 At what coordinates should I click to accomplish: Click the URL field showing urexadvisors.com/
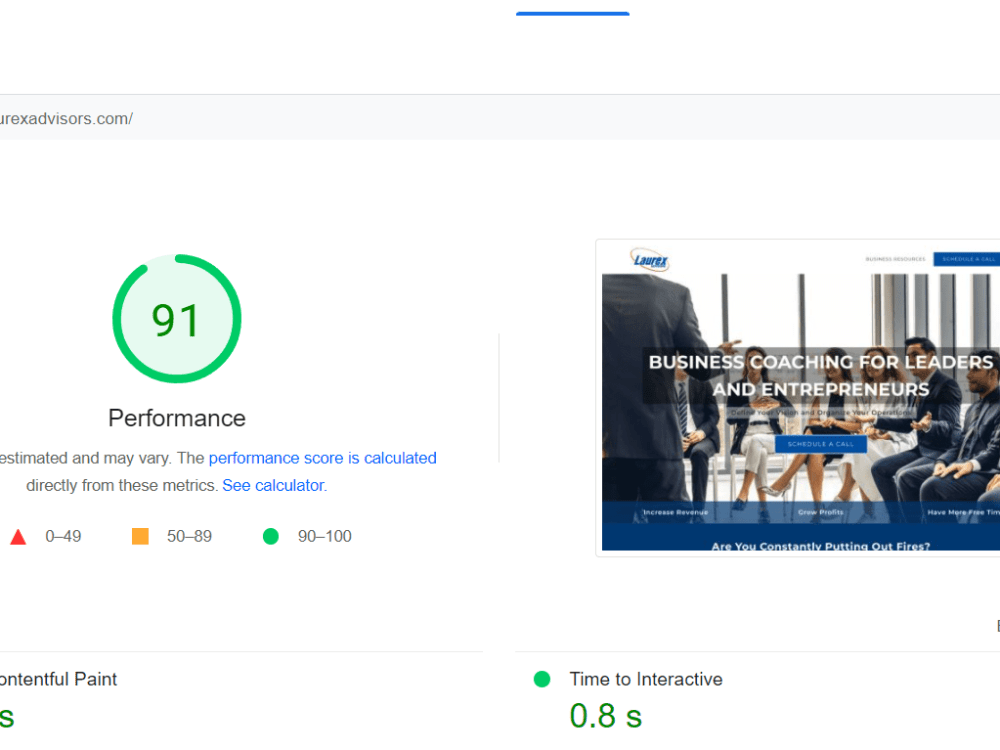[x=500, y=118]
